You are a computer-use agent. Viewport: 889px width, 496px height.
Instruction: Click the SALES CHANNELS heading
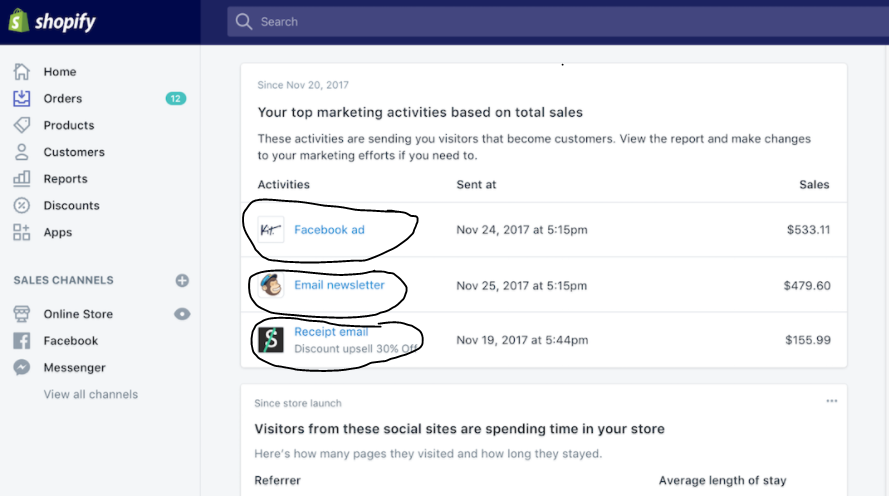point(64,280)
